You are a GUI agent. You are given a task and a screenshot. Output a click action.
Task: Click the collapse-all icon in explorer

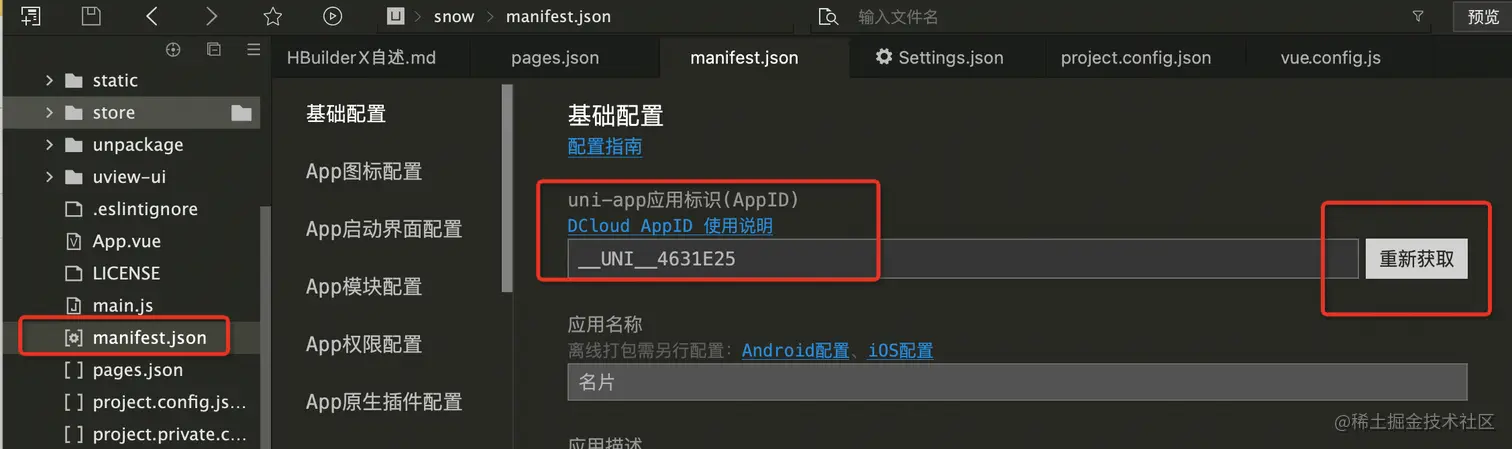(213, 49)
